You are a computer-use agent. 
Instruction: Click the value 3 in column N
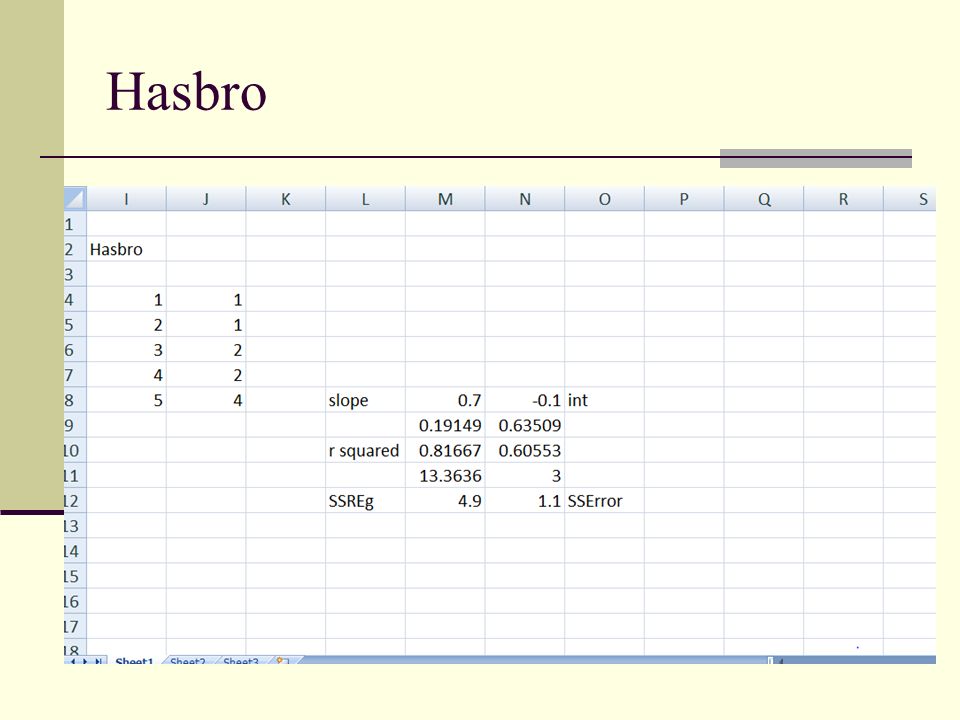tap(525, 476)
